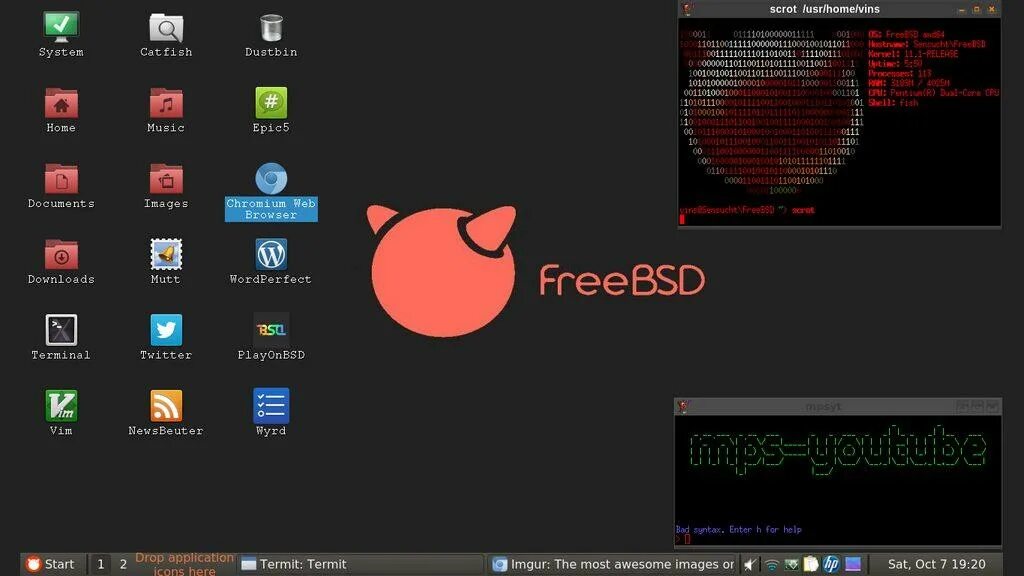The height and width of the screenshot is (576, 1024).
Task: Open the clipboard notes tray icon
Action: (810, 564)
